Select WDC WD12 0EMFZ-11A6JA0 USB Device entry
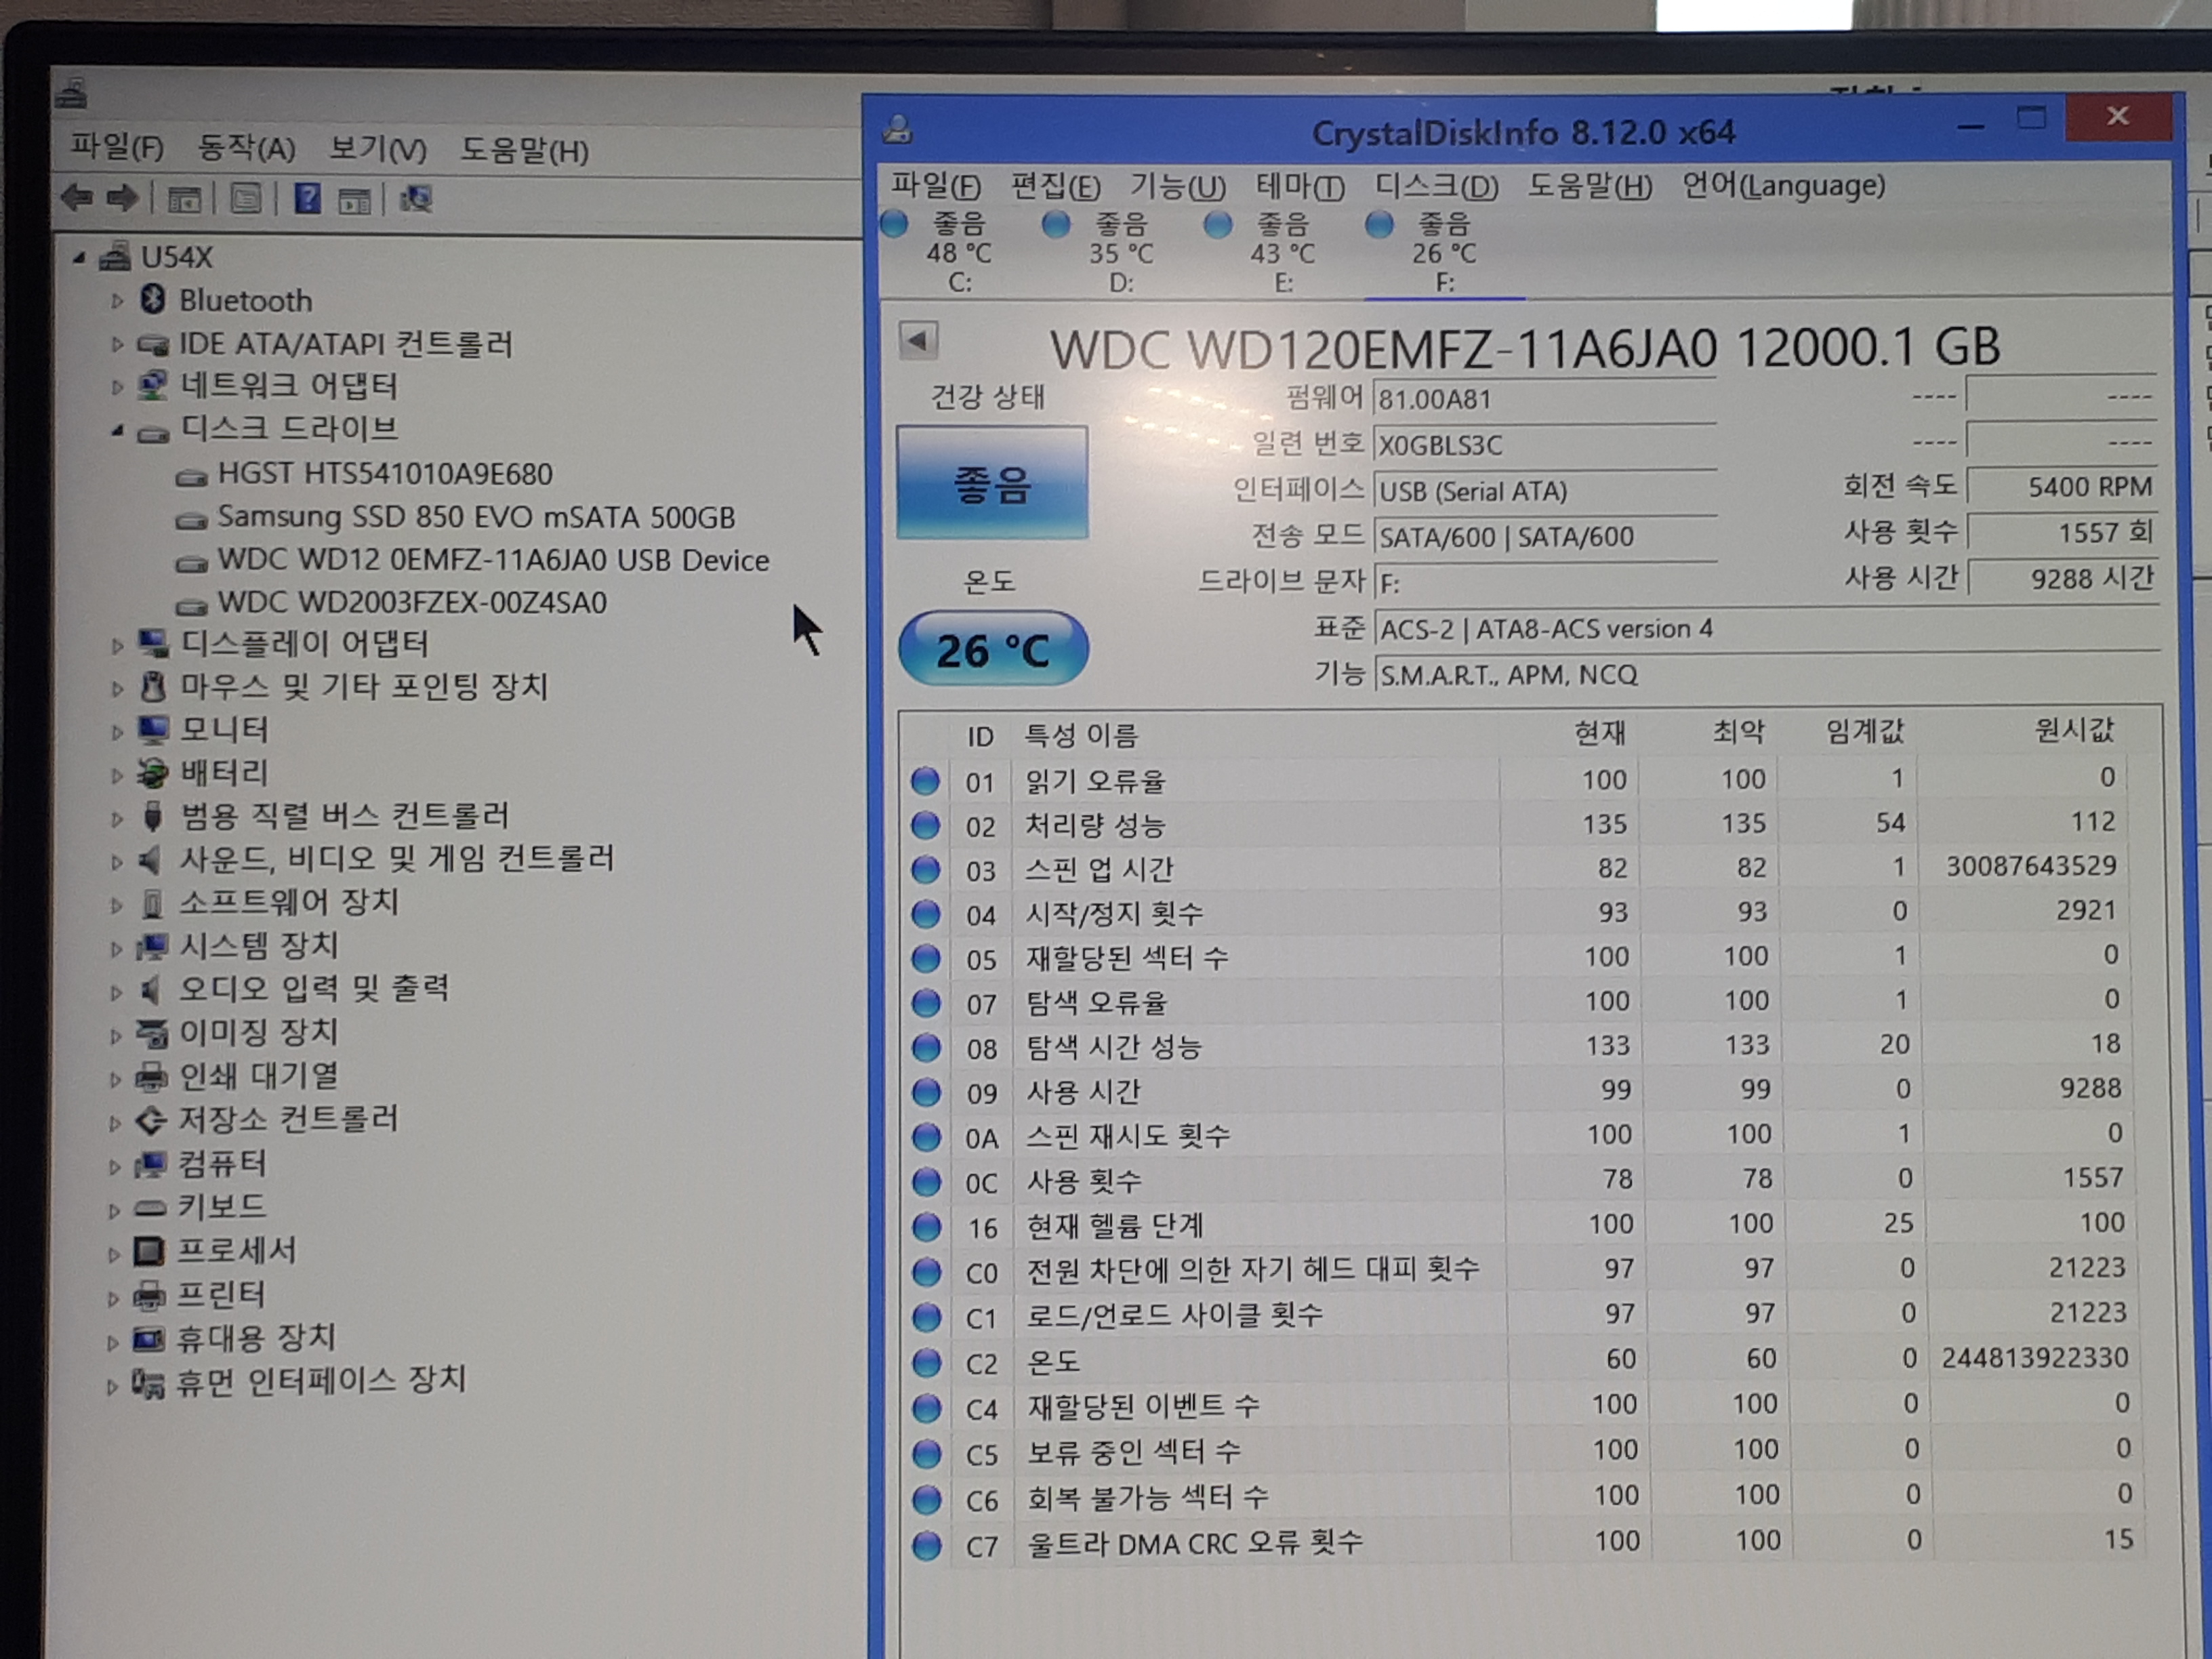2212x1659 pixels. [x=493, y=560]
